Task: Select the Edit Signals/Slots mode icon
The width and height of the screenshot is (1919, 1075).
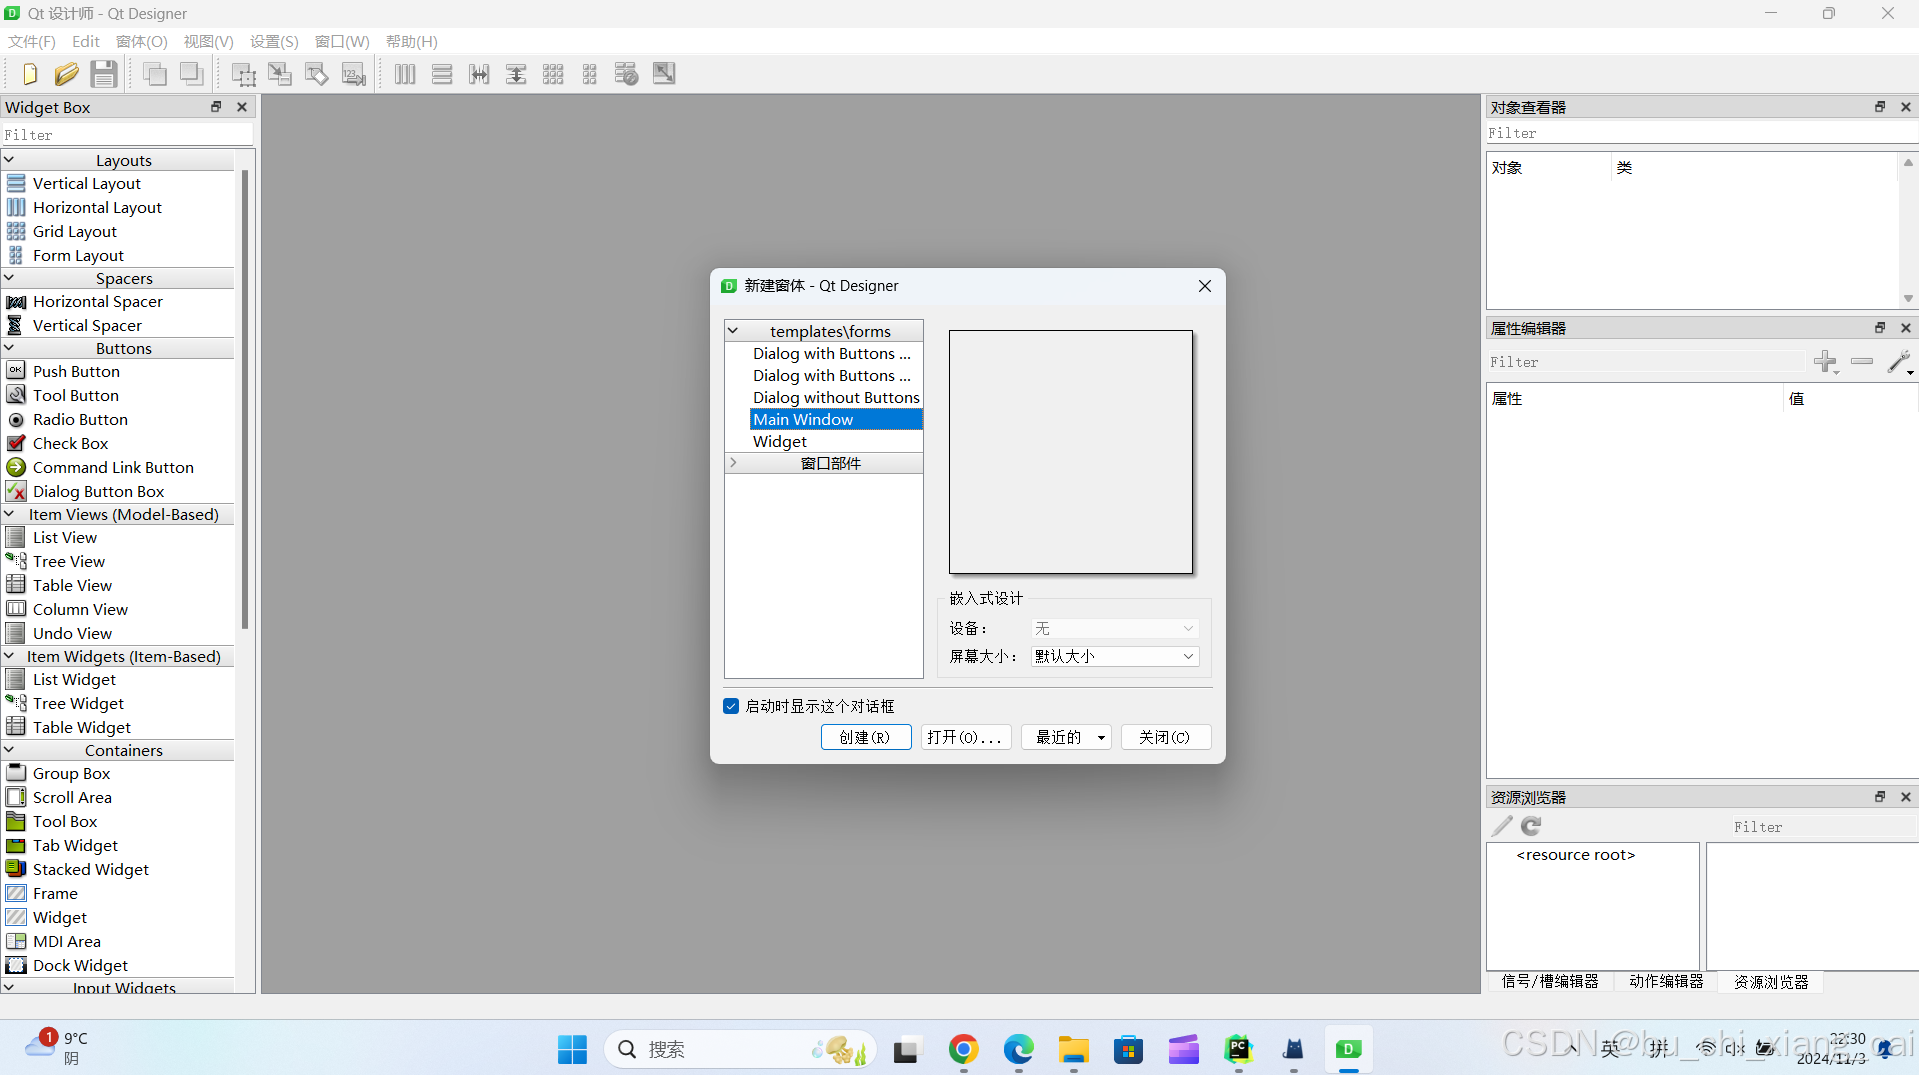Action: 280,74
